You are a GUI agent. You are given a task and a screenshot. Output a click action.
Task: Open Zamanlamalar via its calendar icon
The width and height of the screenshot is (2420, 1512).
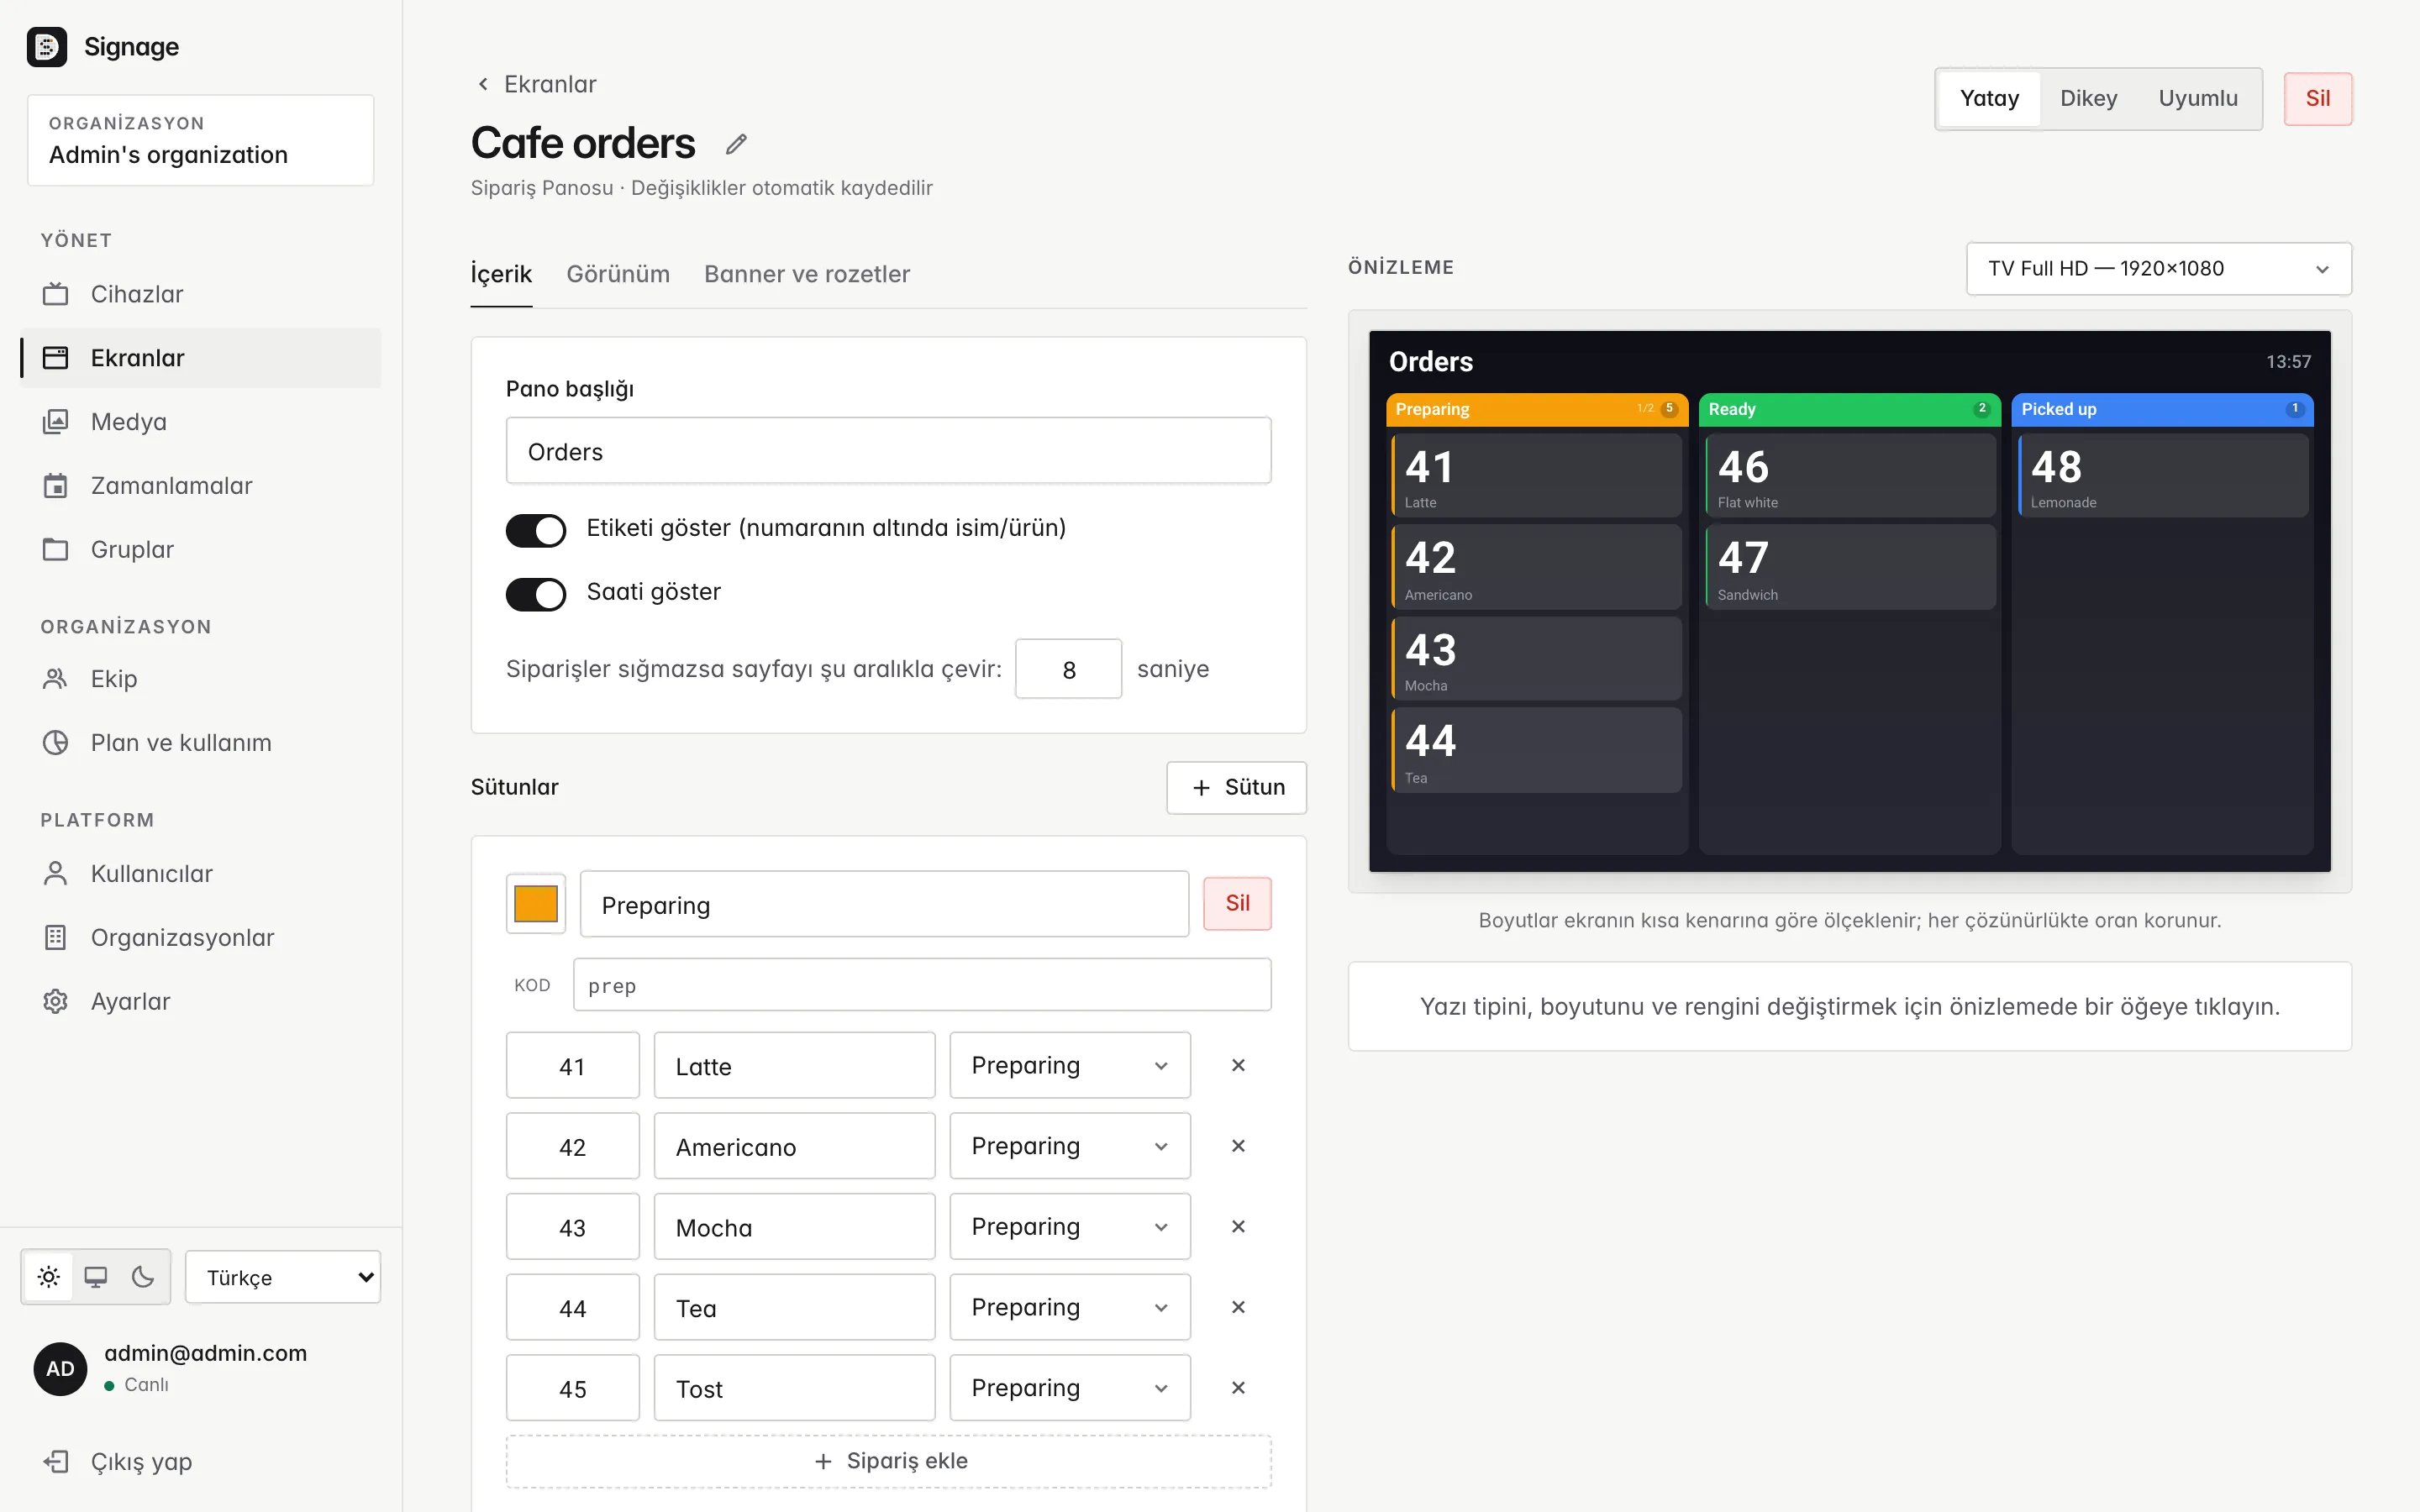pos(56,486)
